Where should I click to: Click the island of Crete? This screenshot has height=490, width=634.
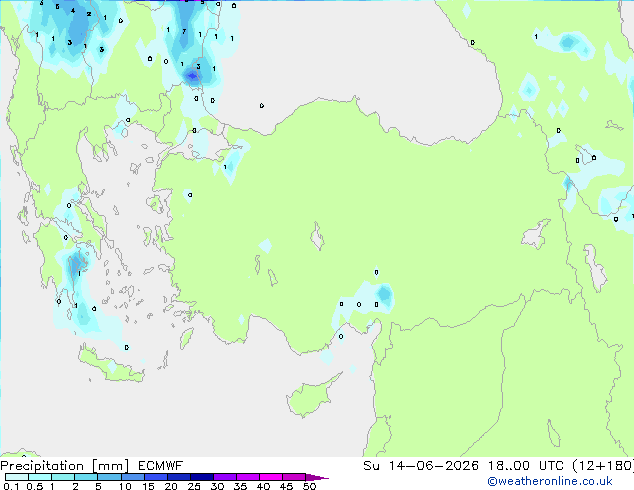pyautogui.click(x=110, y=365)
